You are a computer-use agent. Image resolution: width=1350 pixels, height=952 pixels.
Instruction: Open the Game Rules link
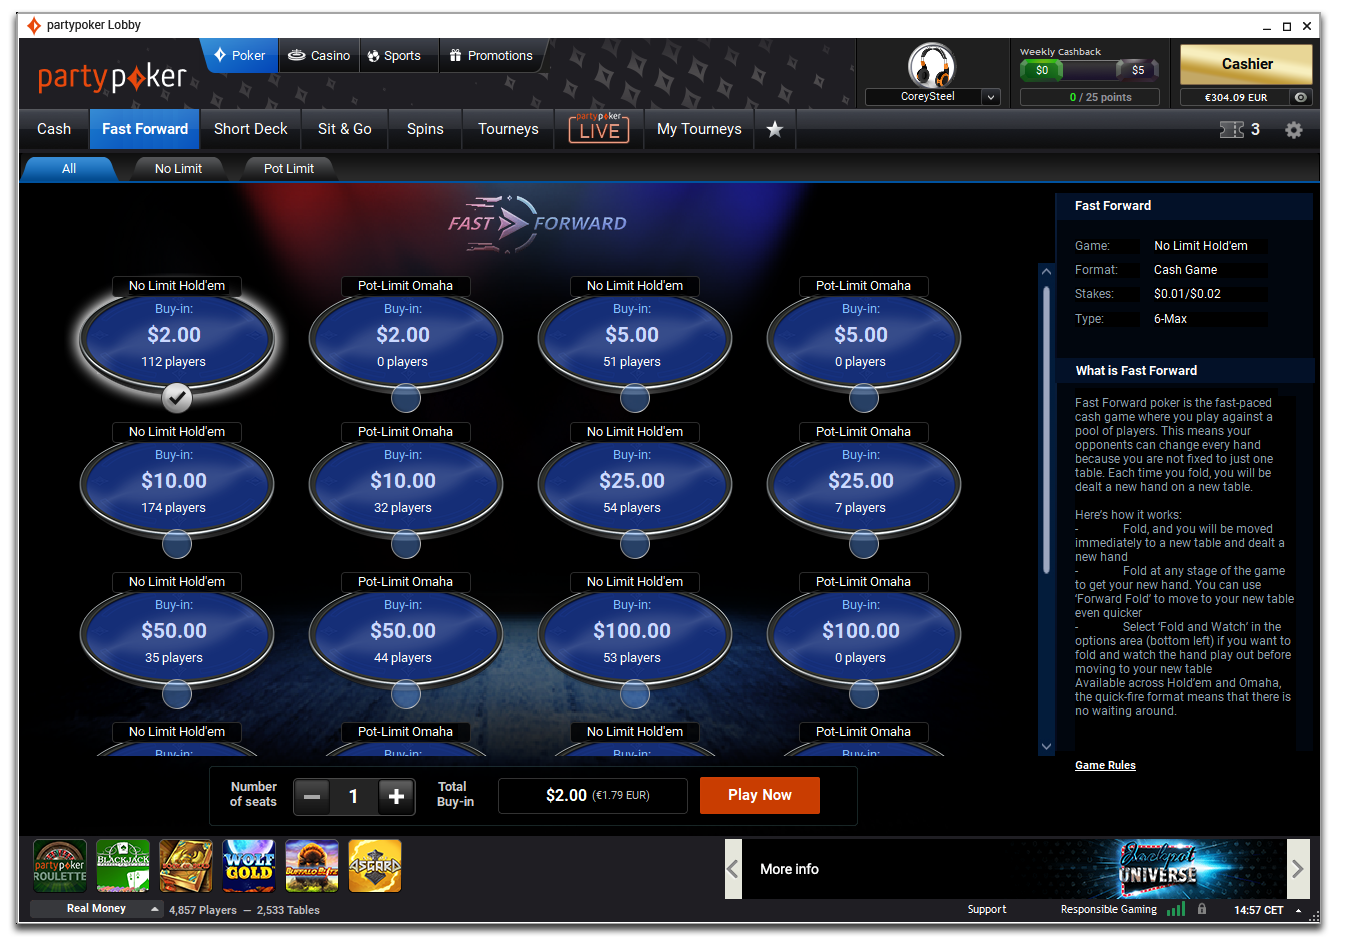click(1105, 765)
